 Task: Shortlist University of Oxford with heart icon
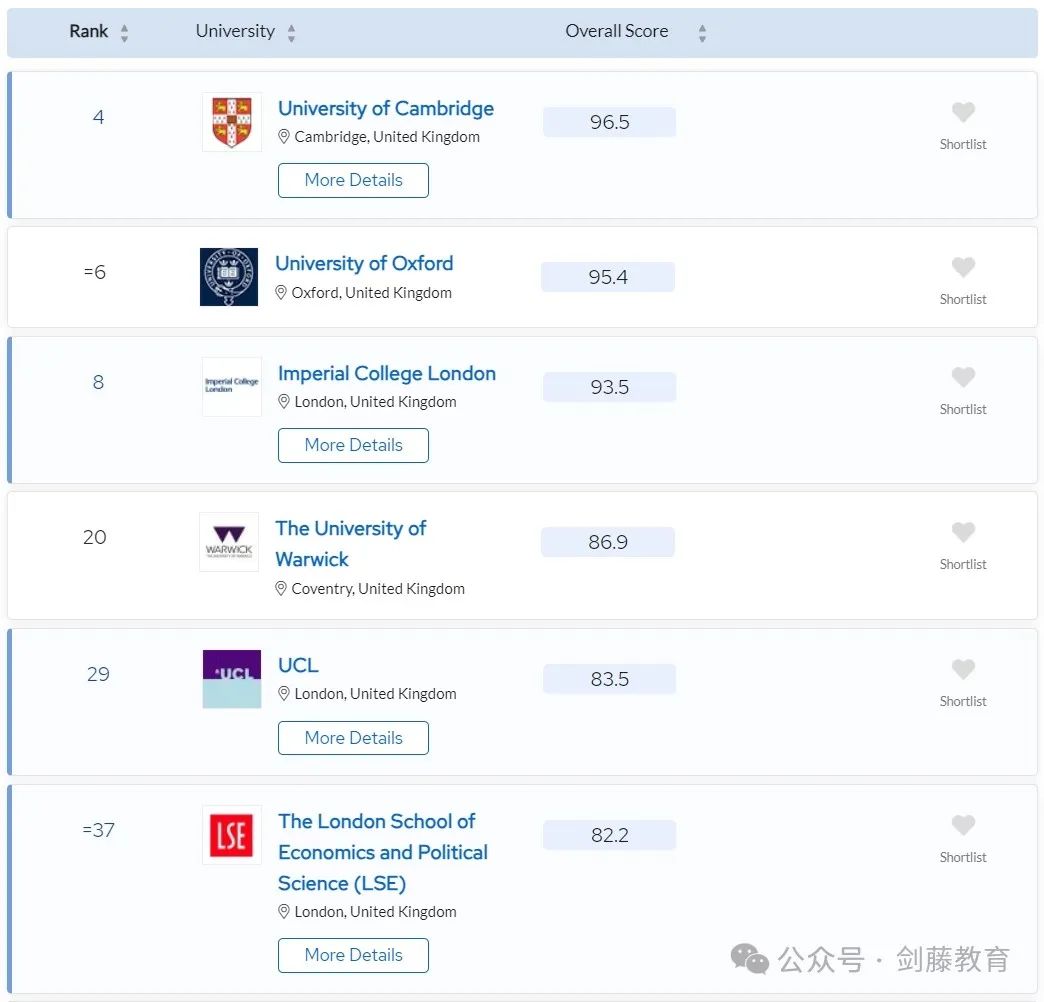[x=963, y=267]
